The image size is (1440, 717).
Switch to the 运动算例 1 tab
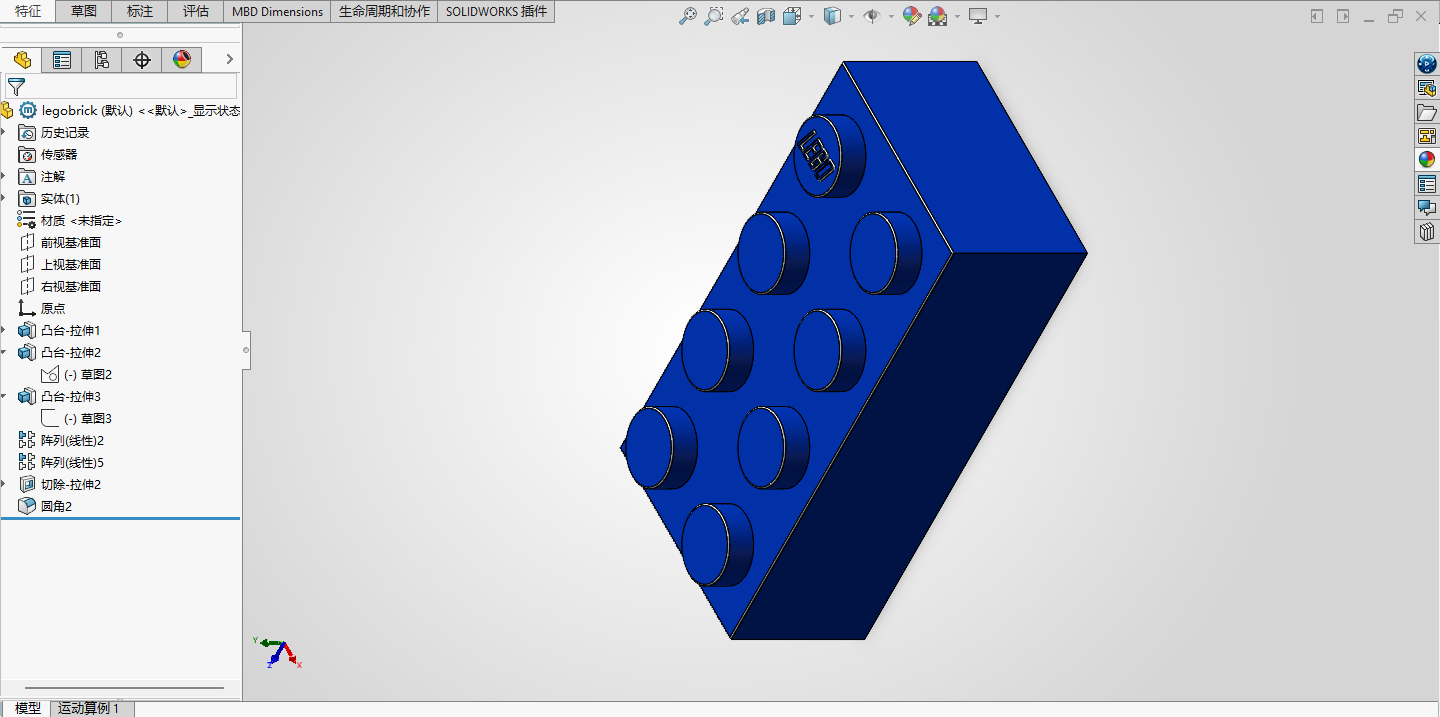click(x=90, y=708)
